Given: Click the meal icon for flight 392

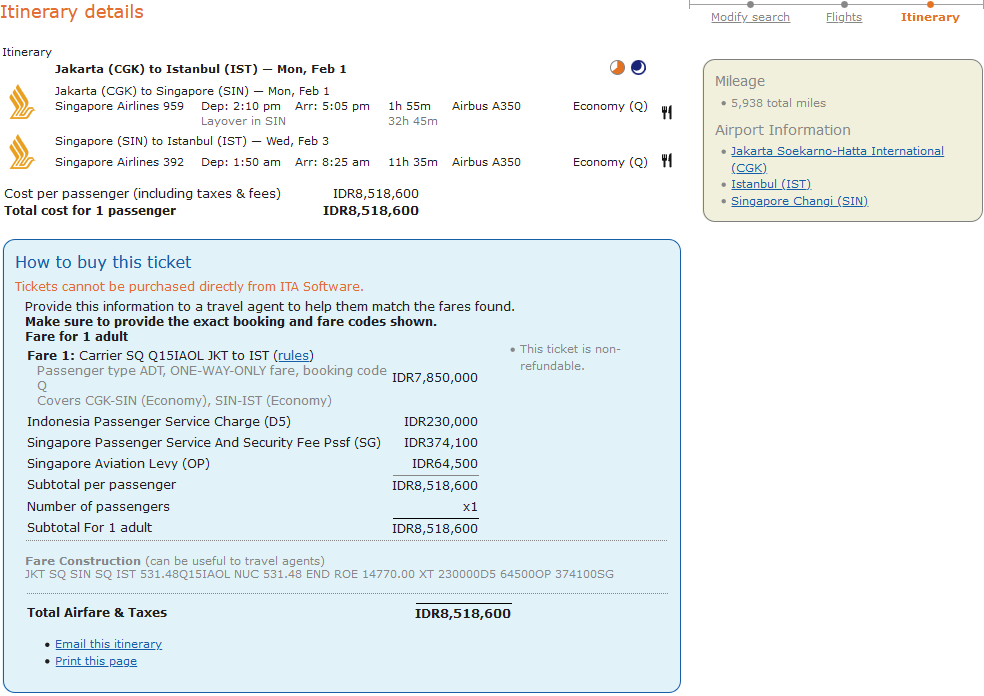Looking at the screenshot, I should [666, 161].
